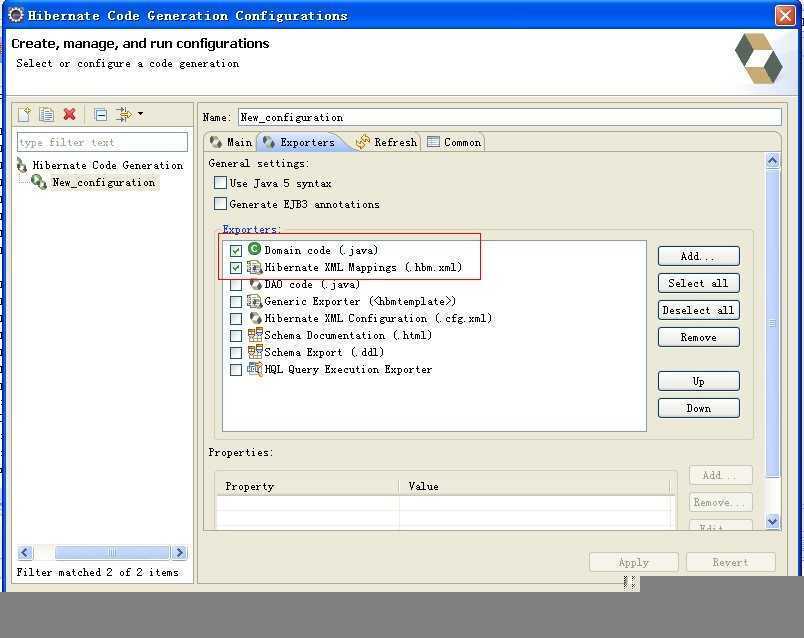Select New_configuration in the tree

(x=104, y=183)
